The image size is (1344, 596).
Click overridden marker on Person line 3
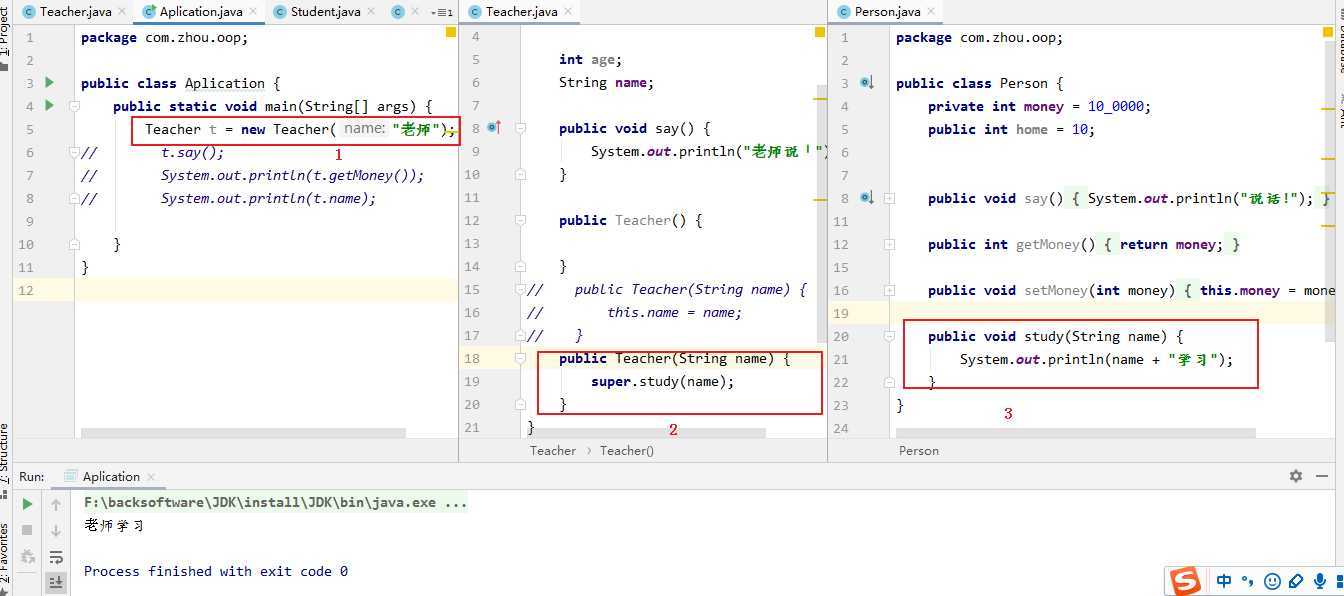click(x=867, y=83)
